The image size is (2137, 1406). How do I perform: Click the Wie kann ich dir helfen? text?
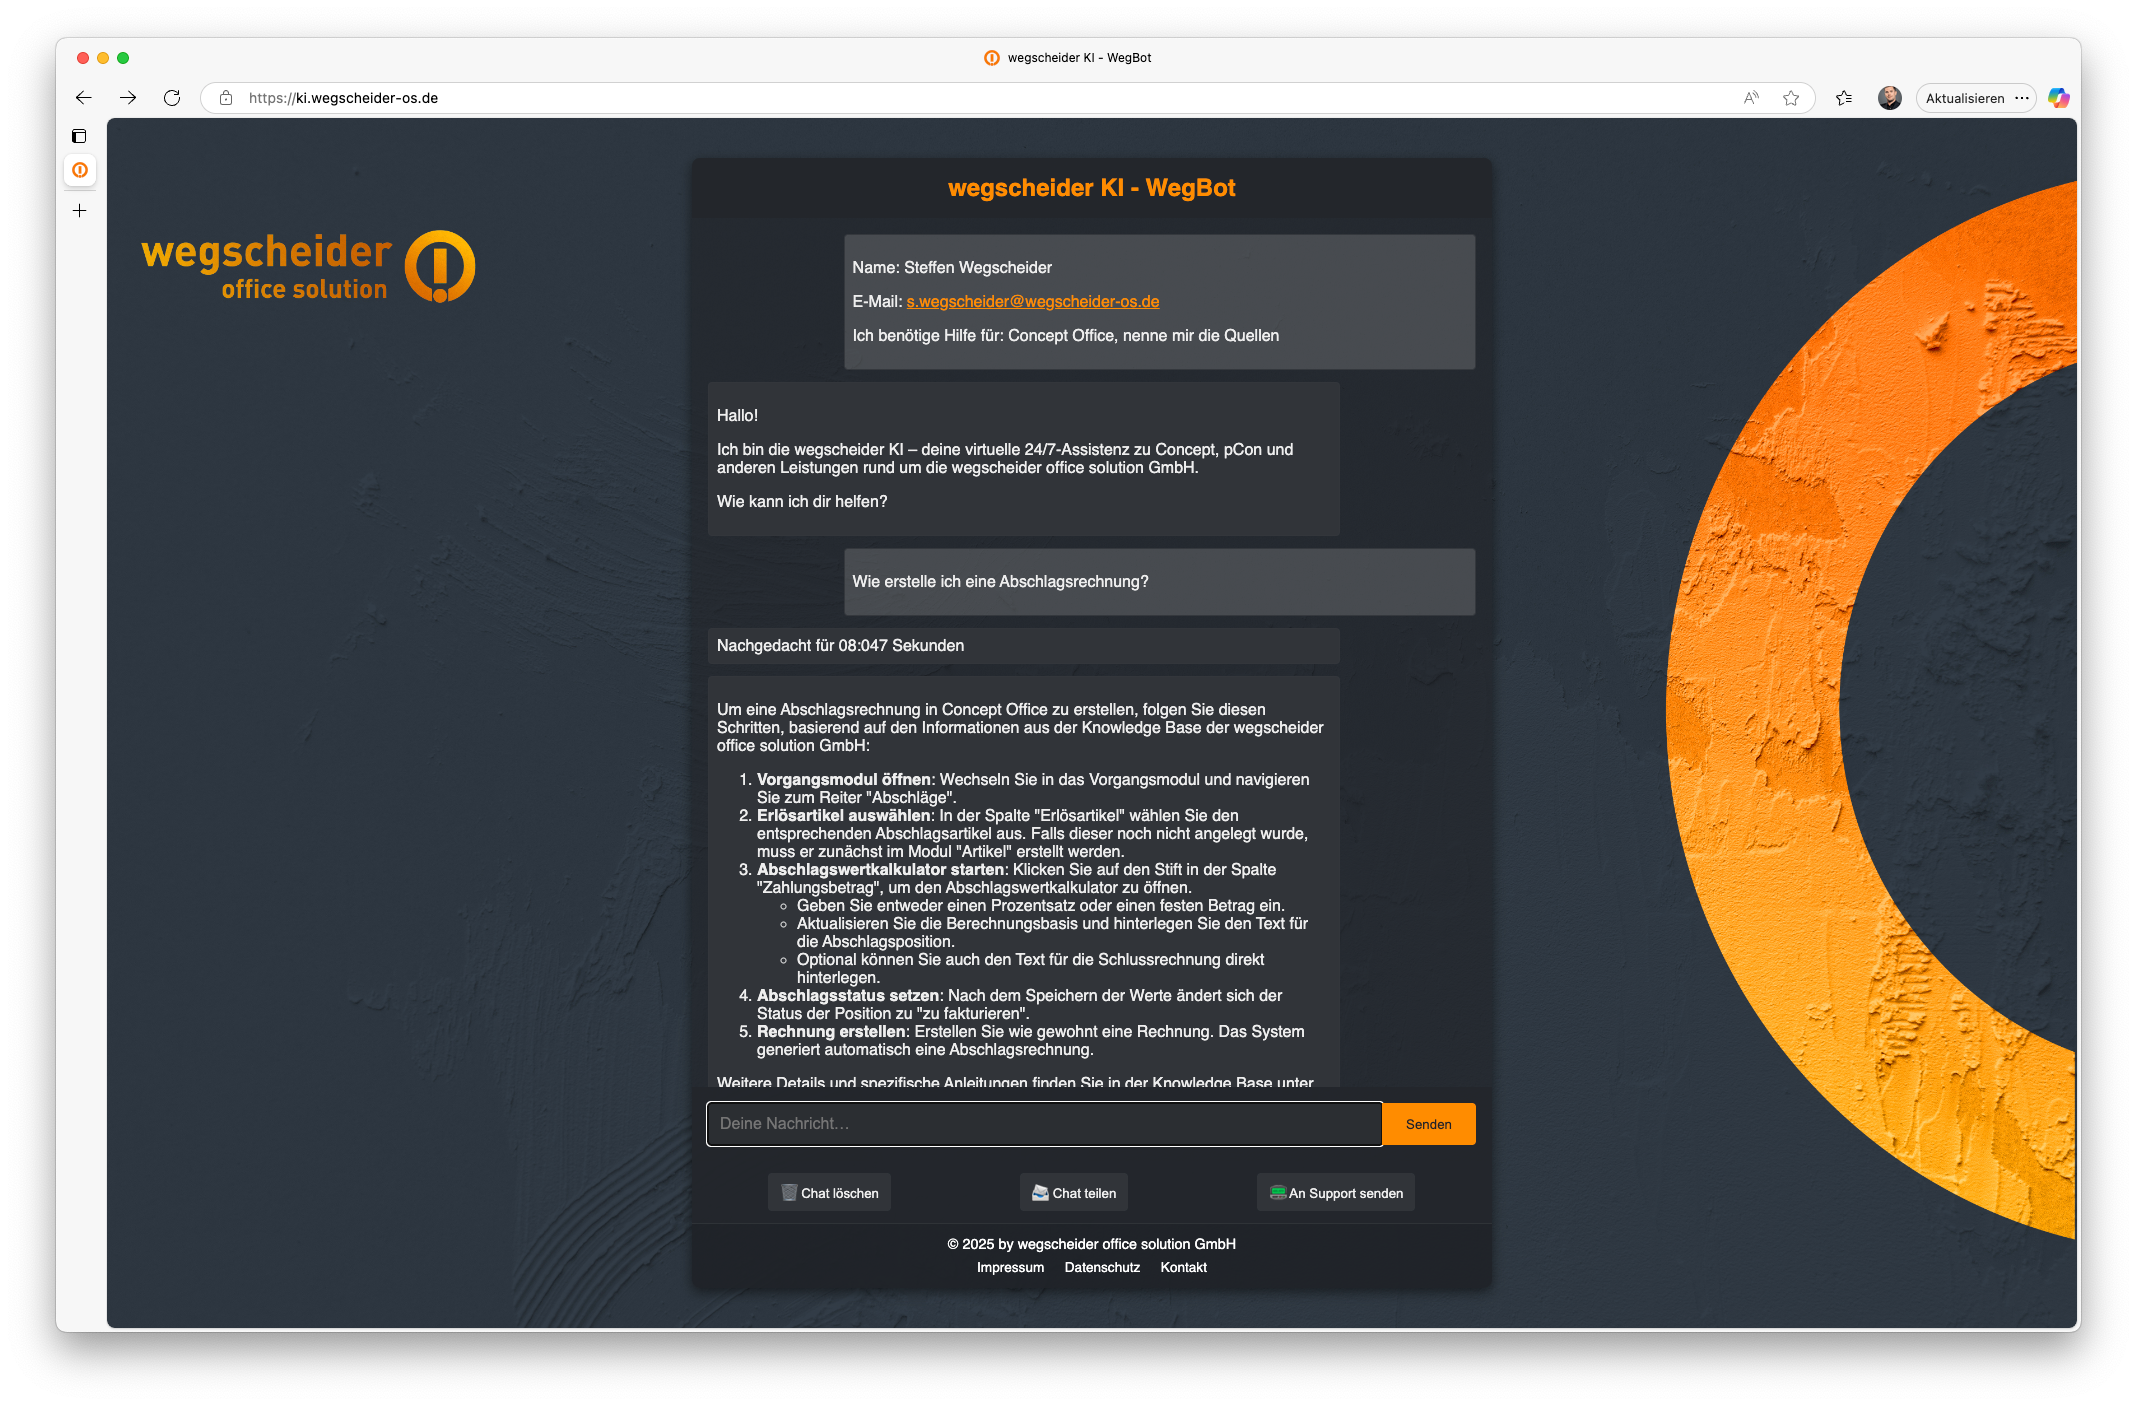tap(802, 502)
